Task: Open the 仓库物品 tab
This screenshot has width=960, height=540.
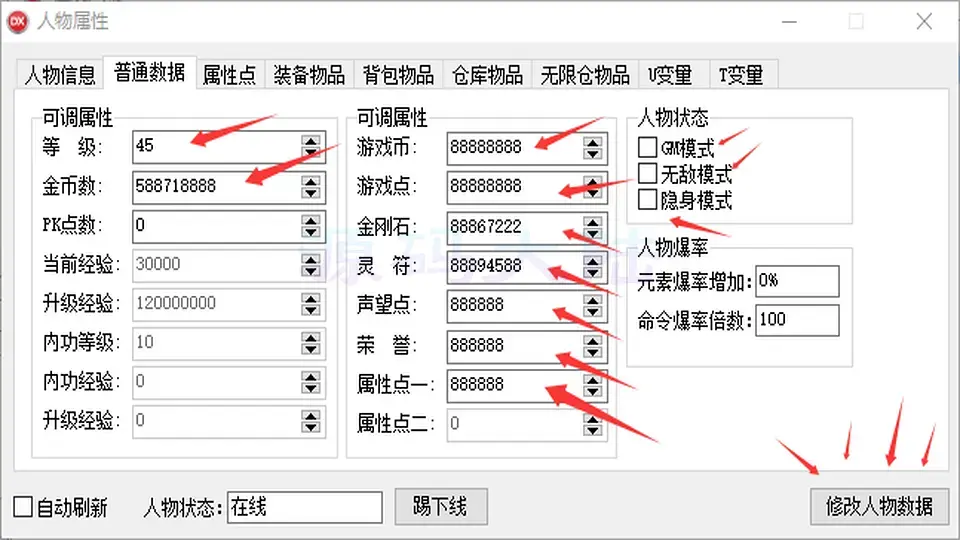Action: click(x=487, y=75)
